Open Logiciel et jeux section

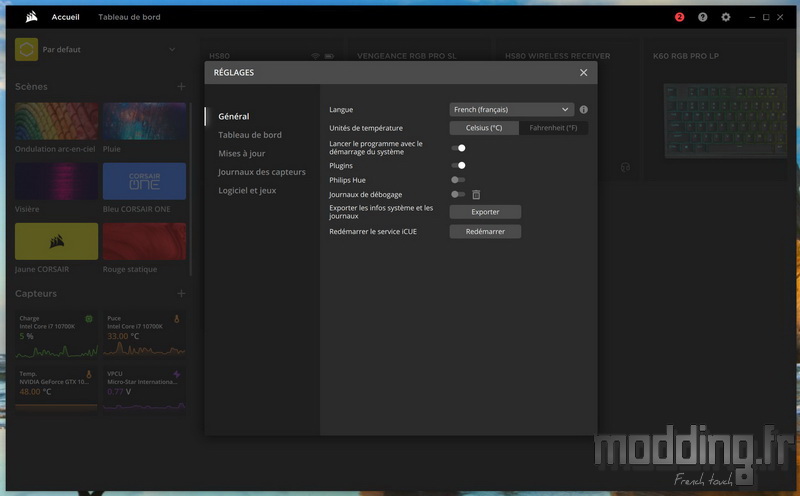point(247,190)
